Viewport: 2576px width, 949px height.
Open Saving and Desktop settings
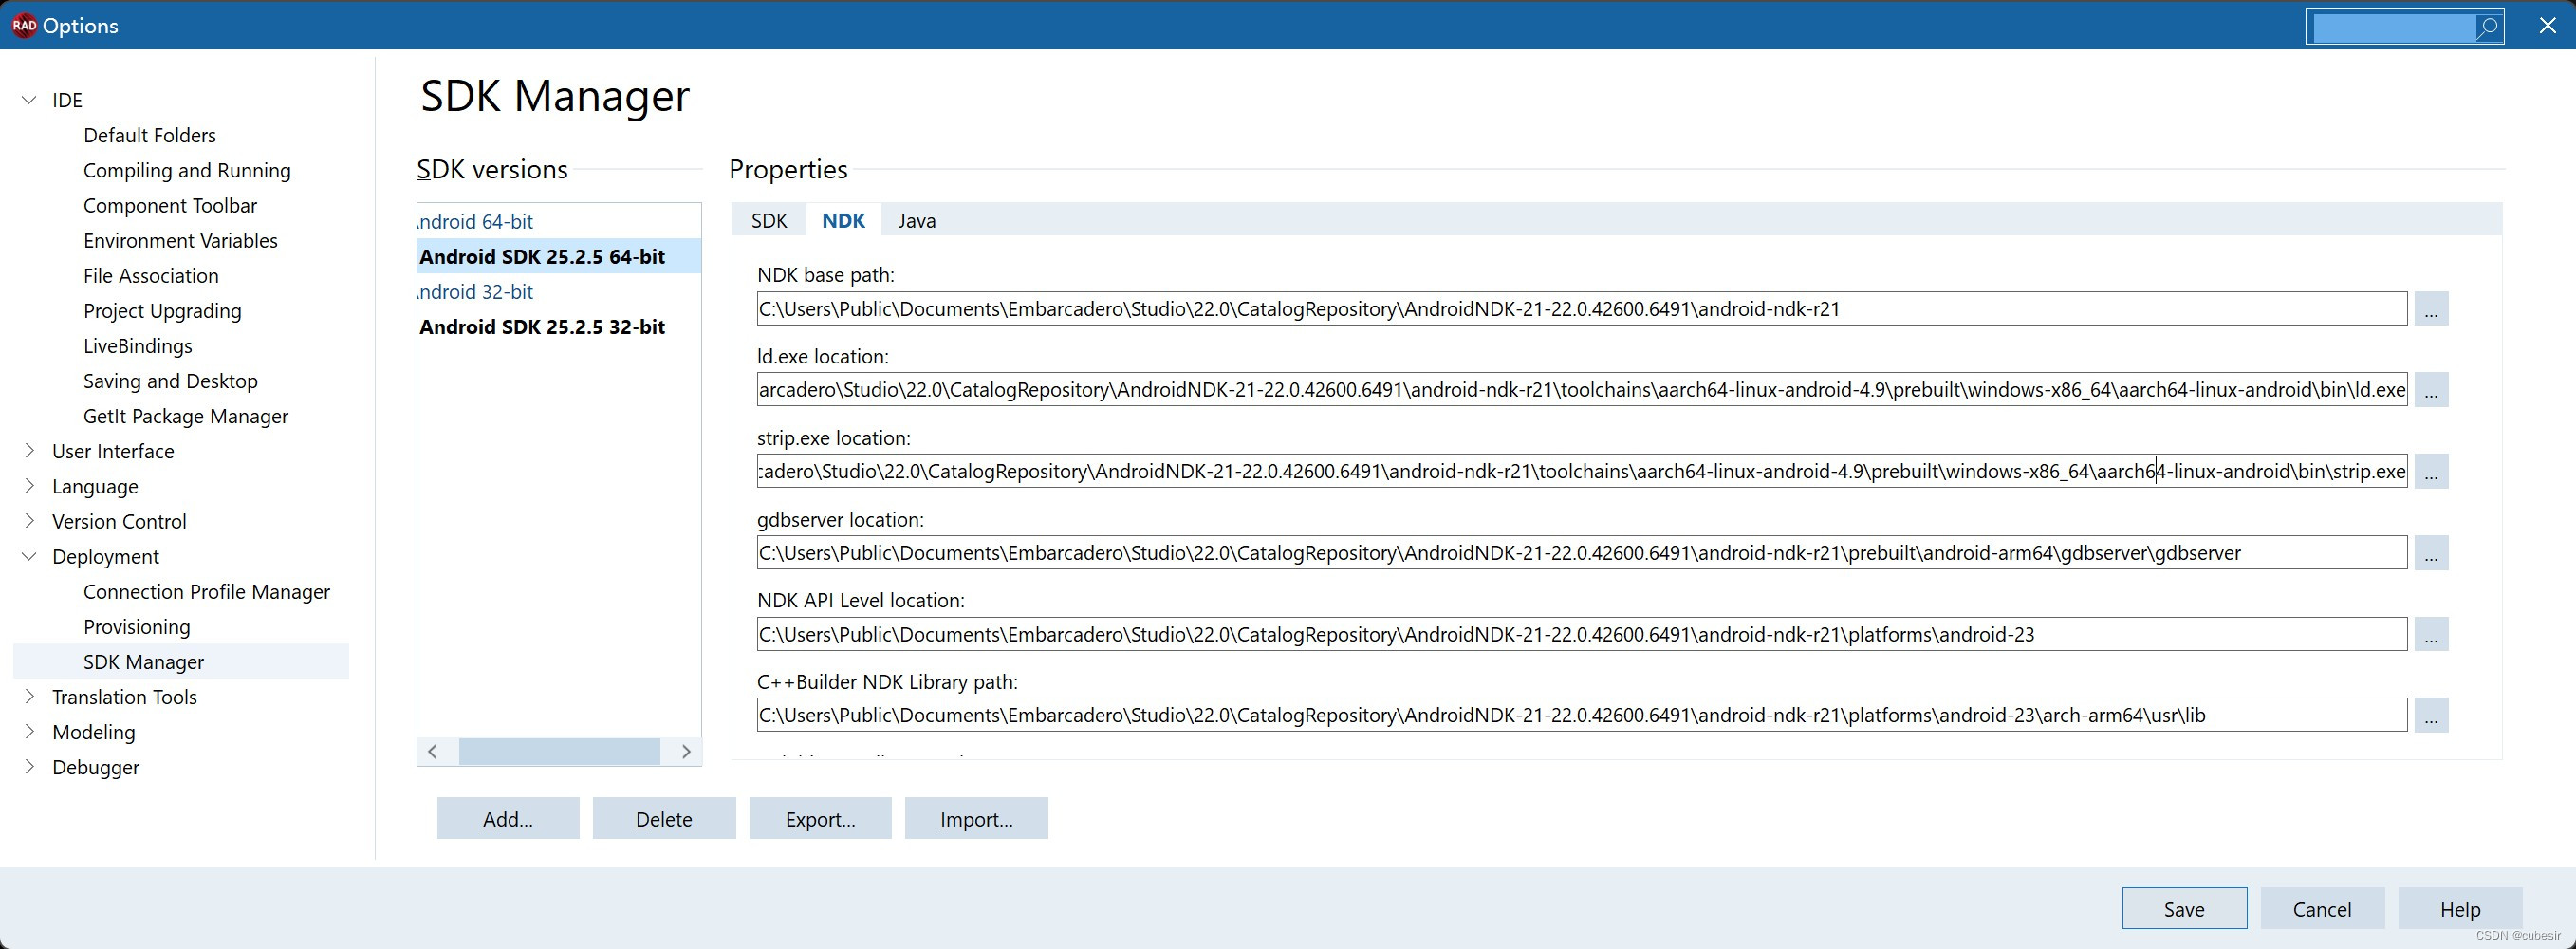170,381
